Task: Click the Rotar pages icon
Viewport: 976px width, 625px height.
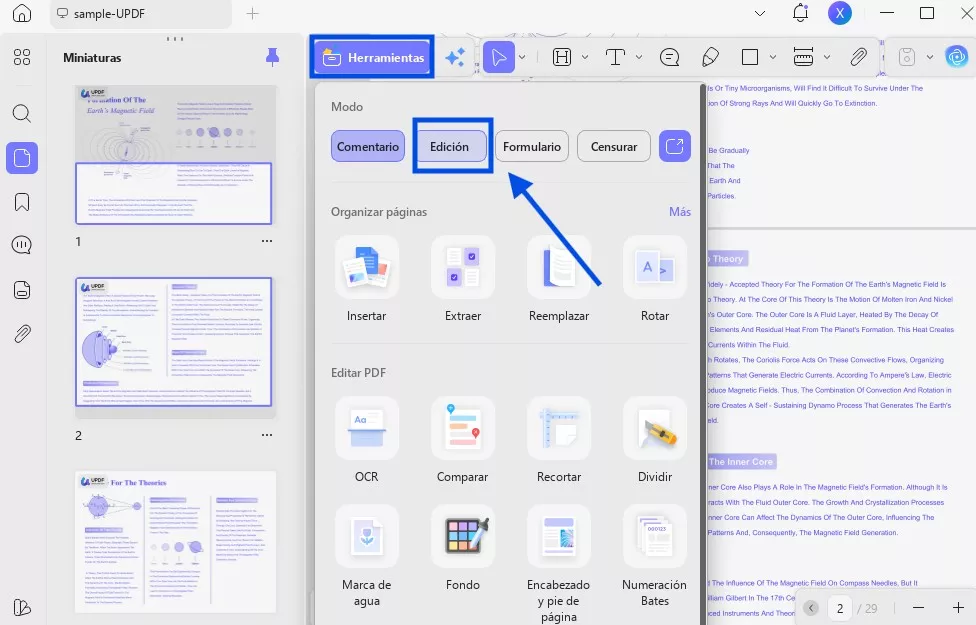Action: tap(655, 267)
